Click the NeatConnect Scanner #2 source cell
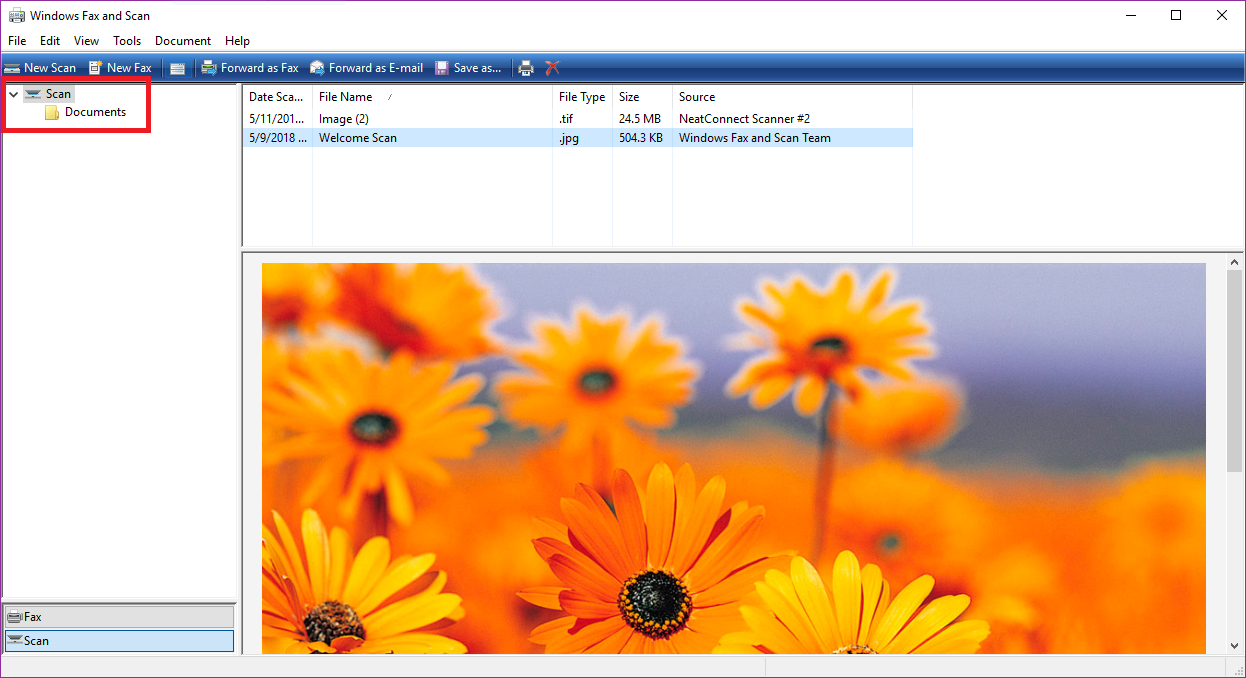The height and width of the screenshot is (678, 1246). (x=744, y=119)
